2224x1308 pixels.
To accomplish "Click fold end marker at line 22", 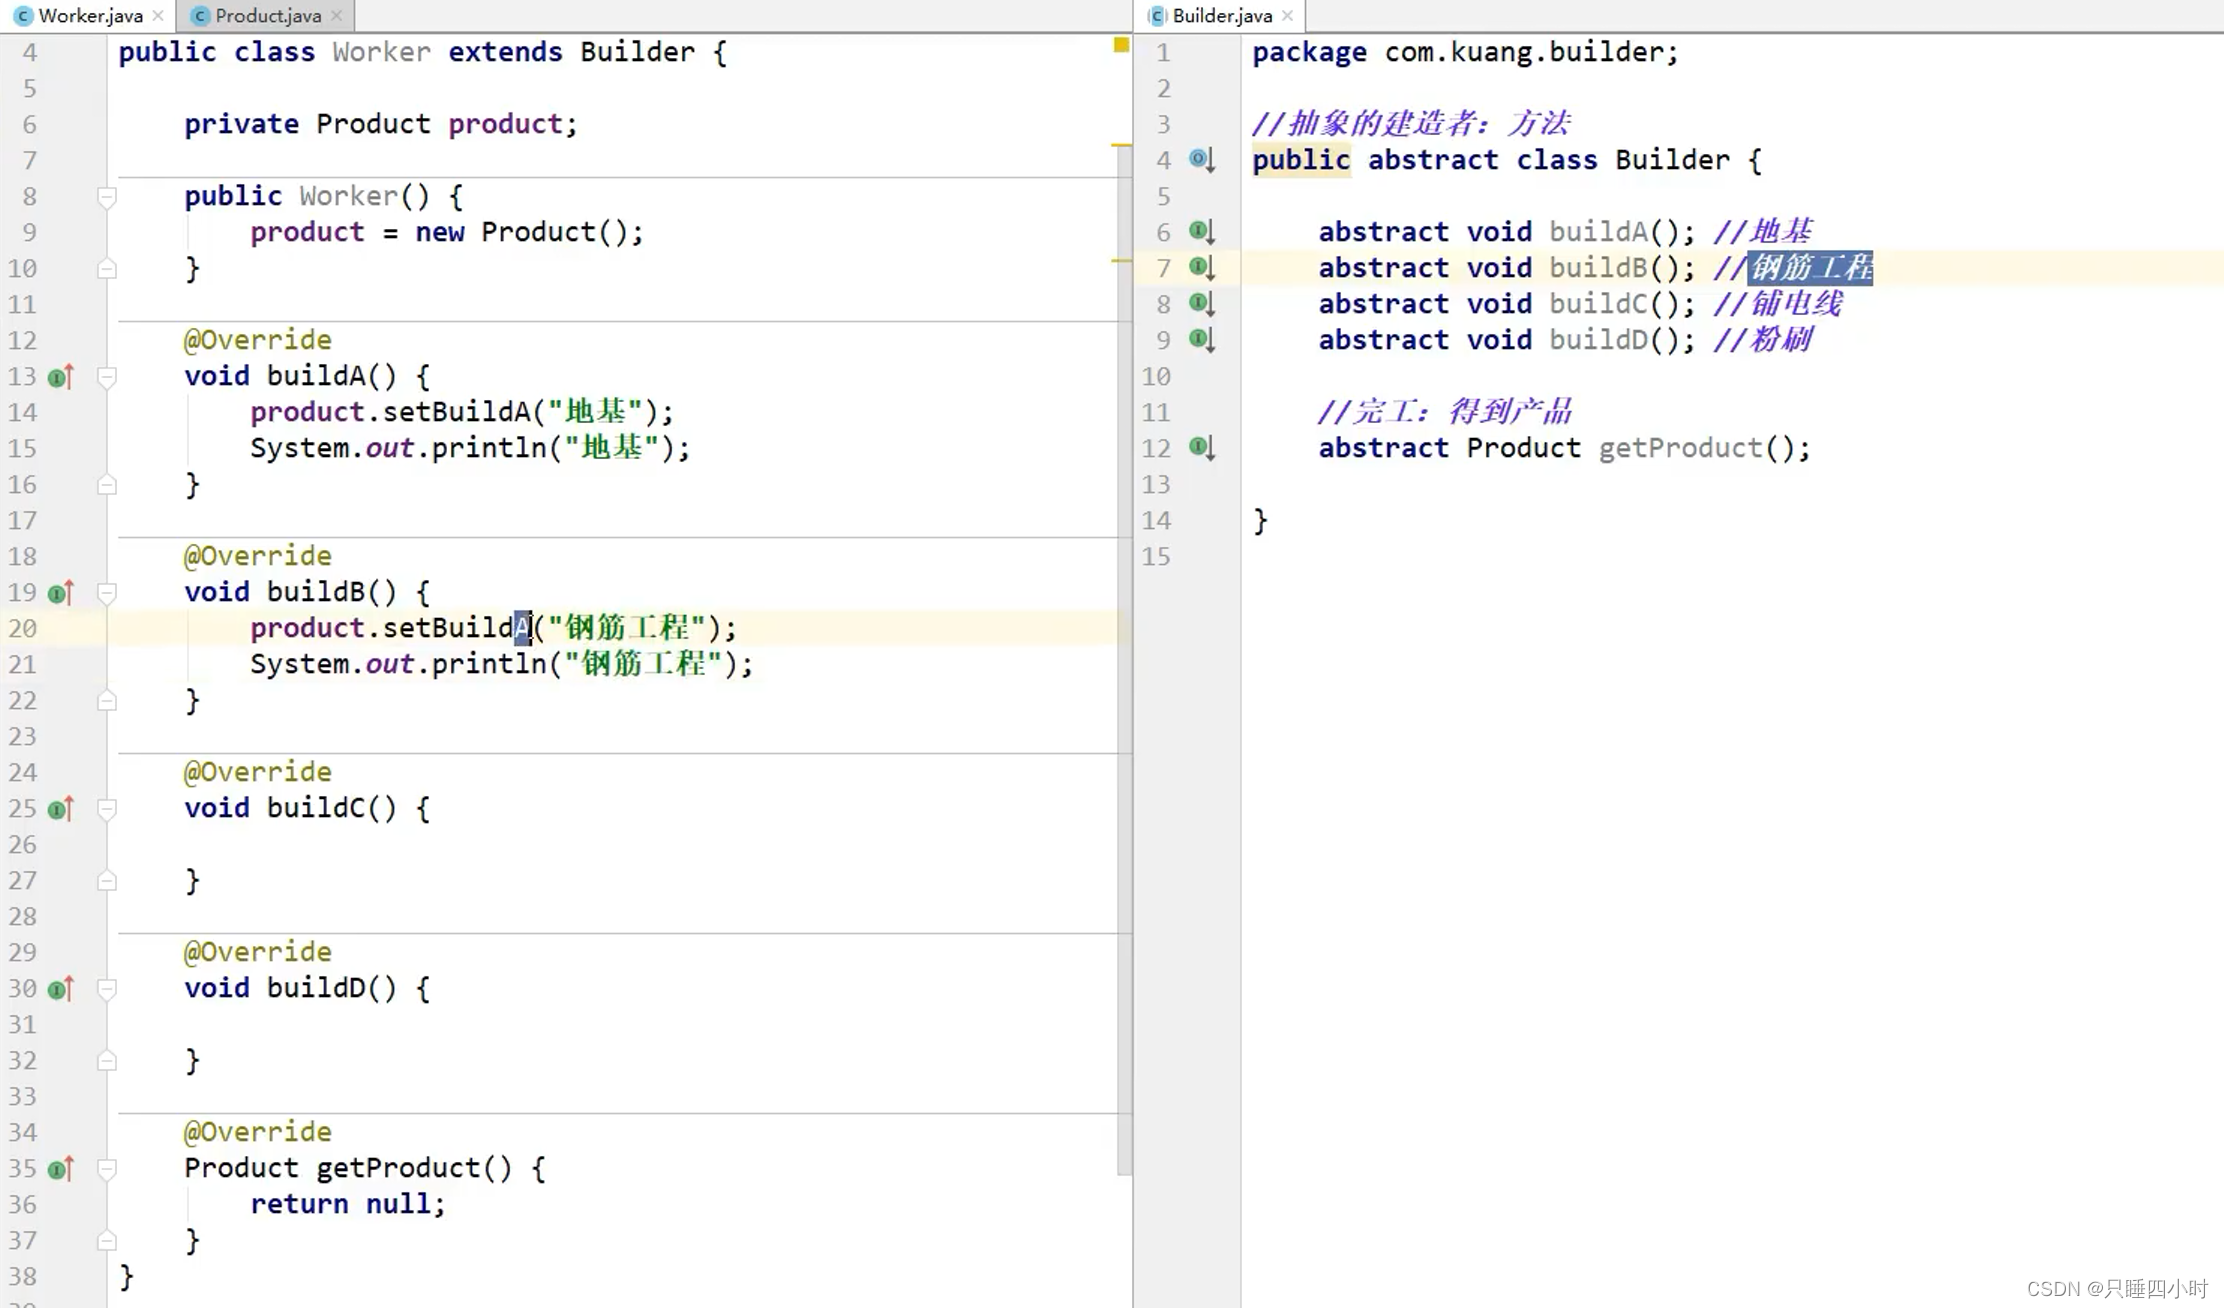I will coord(107,701).
